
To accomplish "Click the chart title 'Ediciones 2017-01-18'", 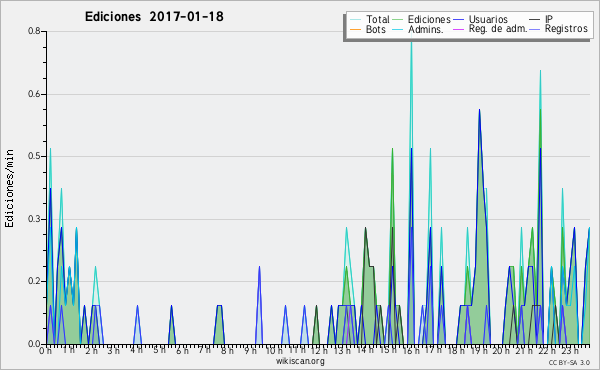I will click(154, 17).
